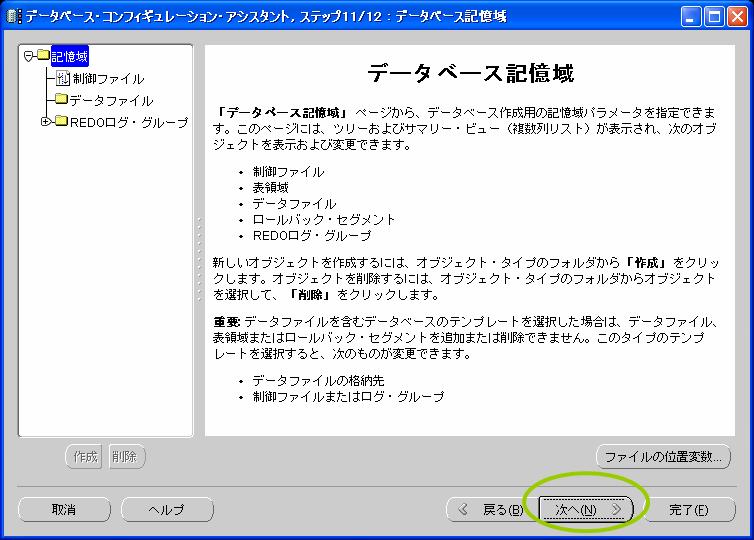Go back with 戻る(B) button
Screen dimensions: 754x540
pos(490,509)
